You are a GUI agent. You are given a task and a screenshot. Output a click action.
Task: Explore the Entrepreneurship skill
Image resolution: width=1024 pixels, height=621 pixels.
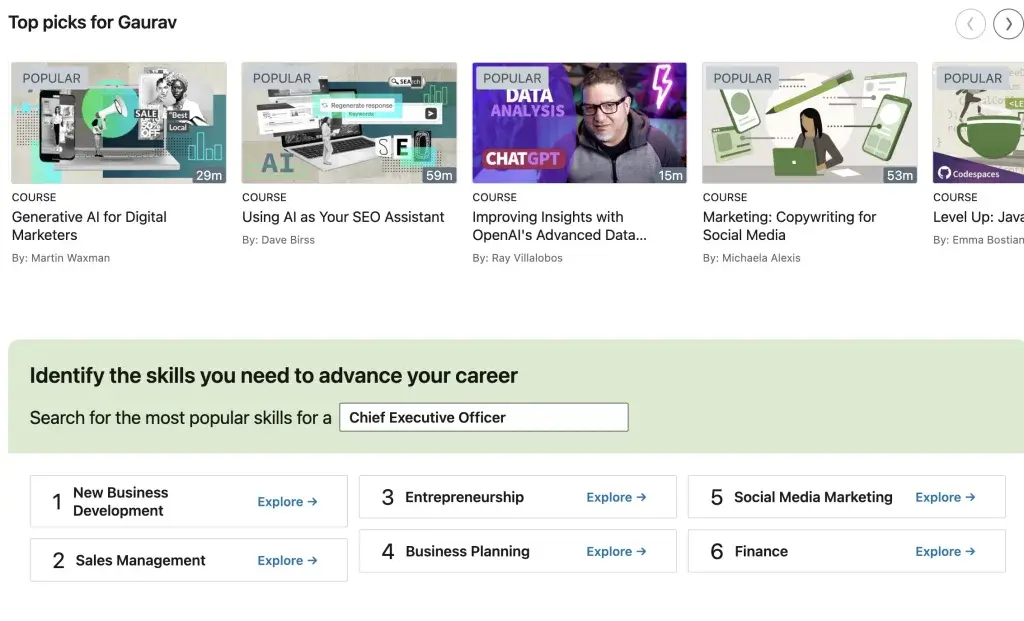(616, 497)
